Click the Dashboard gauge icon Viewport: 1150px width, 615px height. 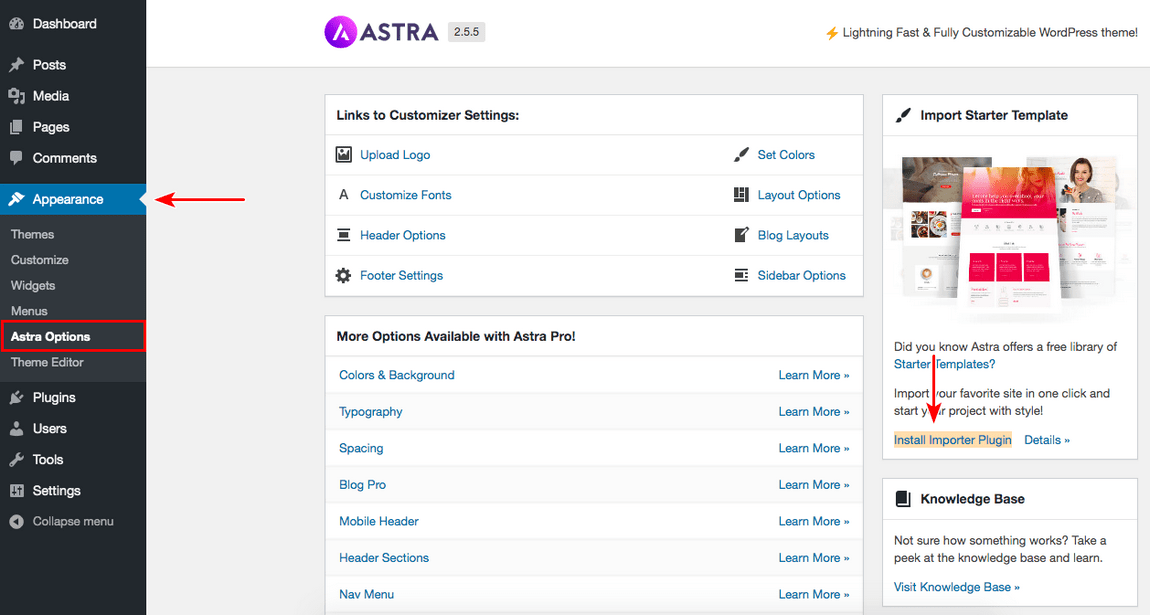click(x=16, y=23)
